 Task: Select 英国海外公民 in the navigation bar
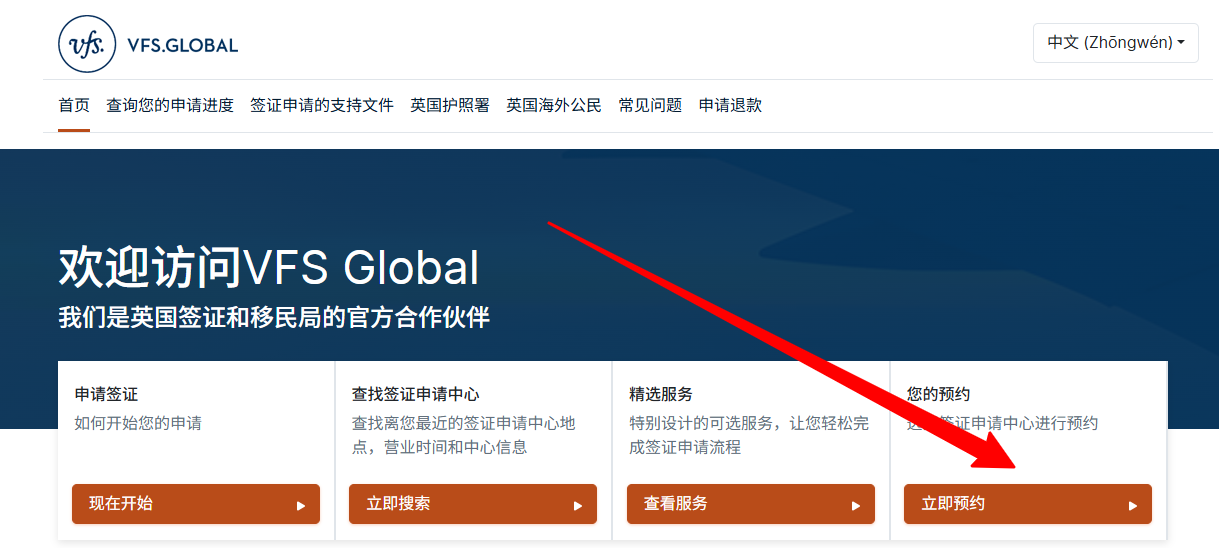point(554,105)
